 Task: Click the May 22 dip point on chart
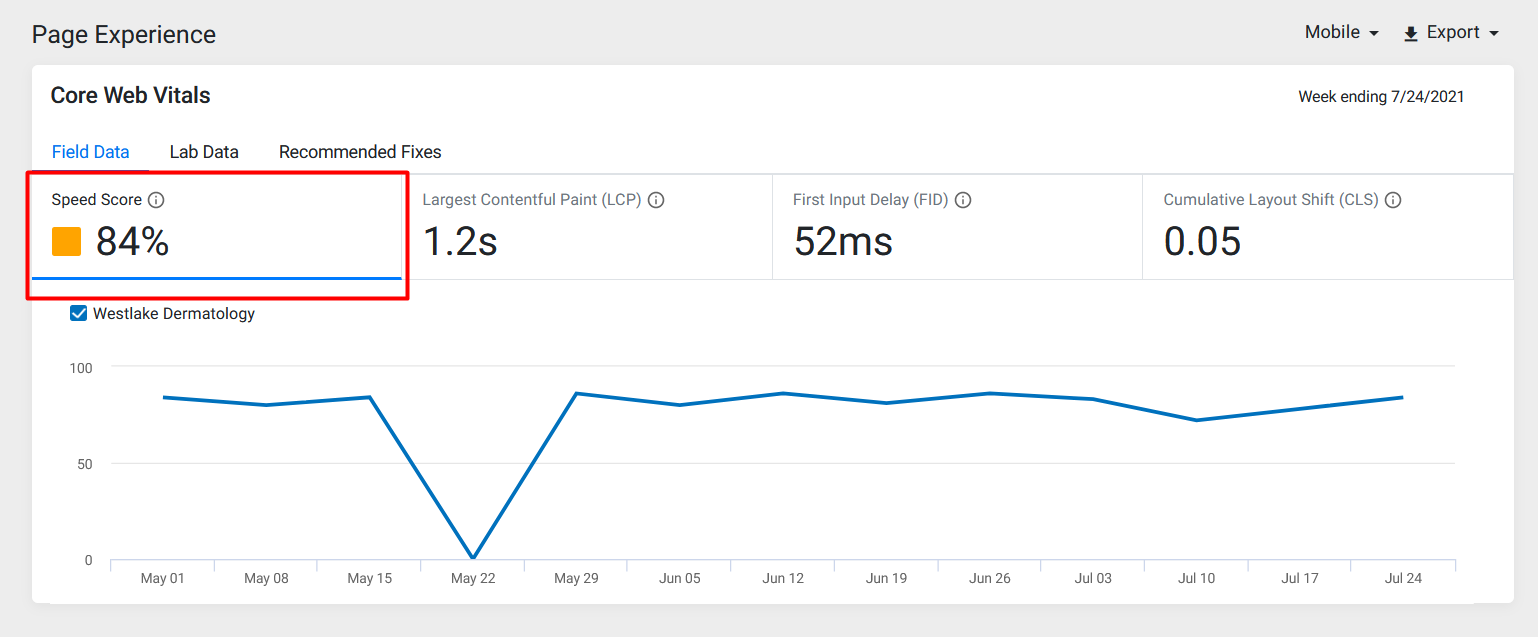(x=472, y=558)
